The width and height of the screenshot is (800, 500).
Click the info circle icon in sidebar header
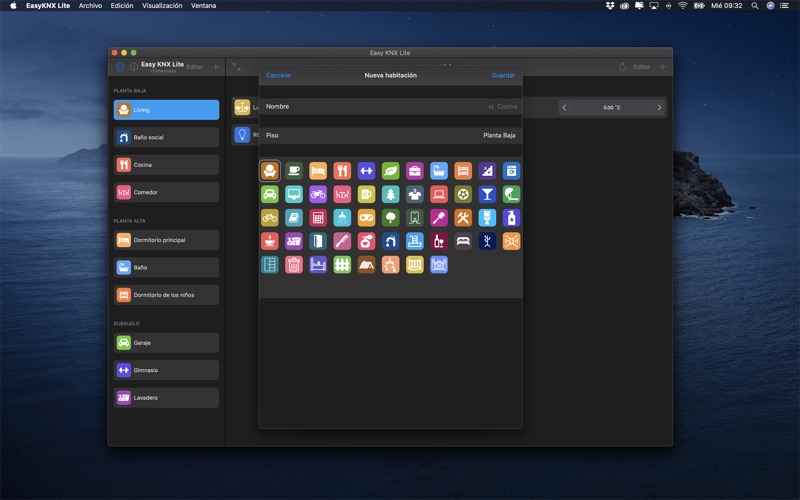tap(134, 67)
